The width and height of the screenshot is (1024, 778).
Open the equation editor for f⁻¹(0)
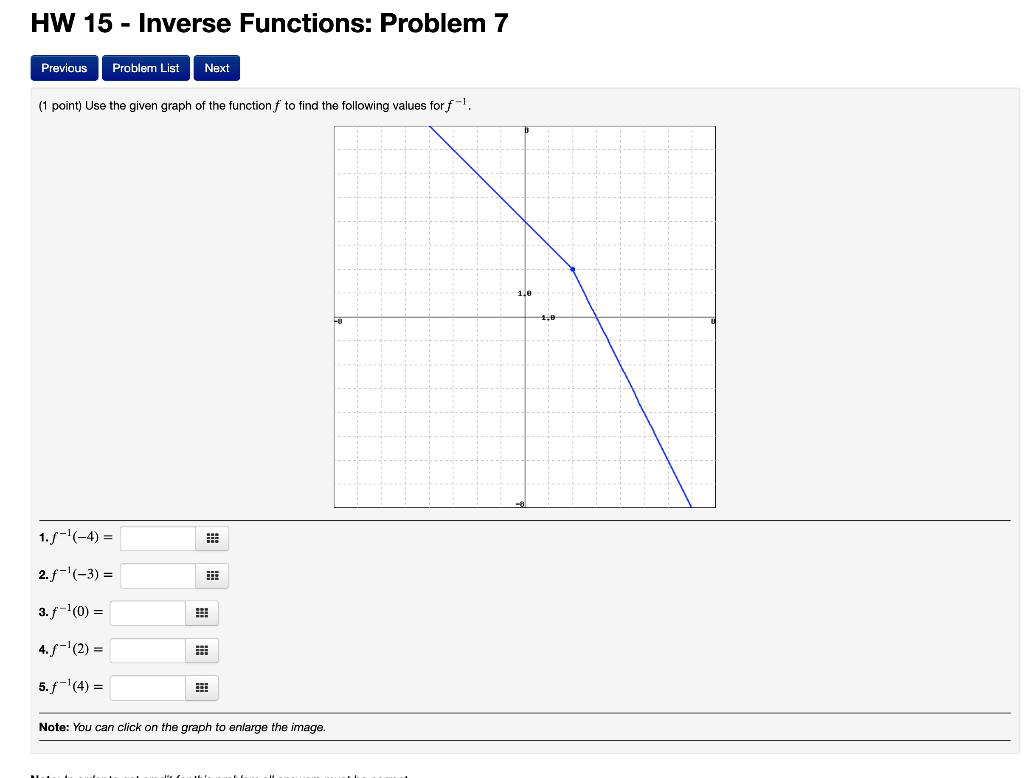pos(201,613)
